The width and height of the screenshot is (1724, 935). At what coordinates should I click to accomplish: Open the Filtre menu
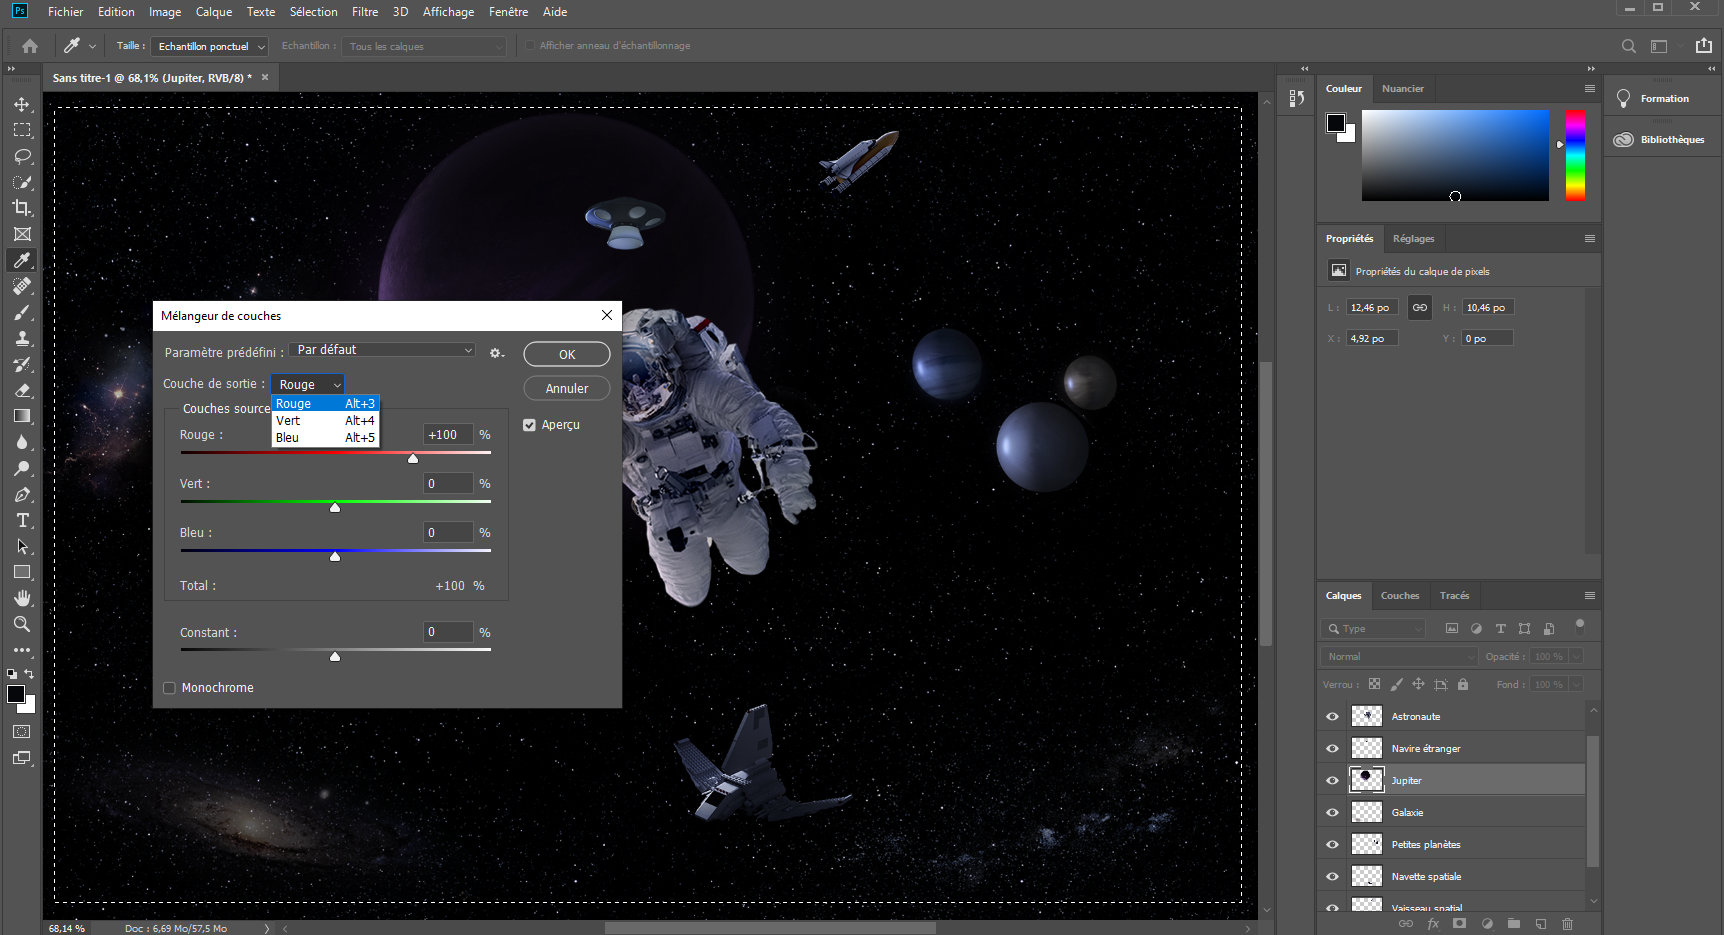click(364, 11)
